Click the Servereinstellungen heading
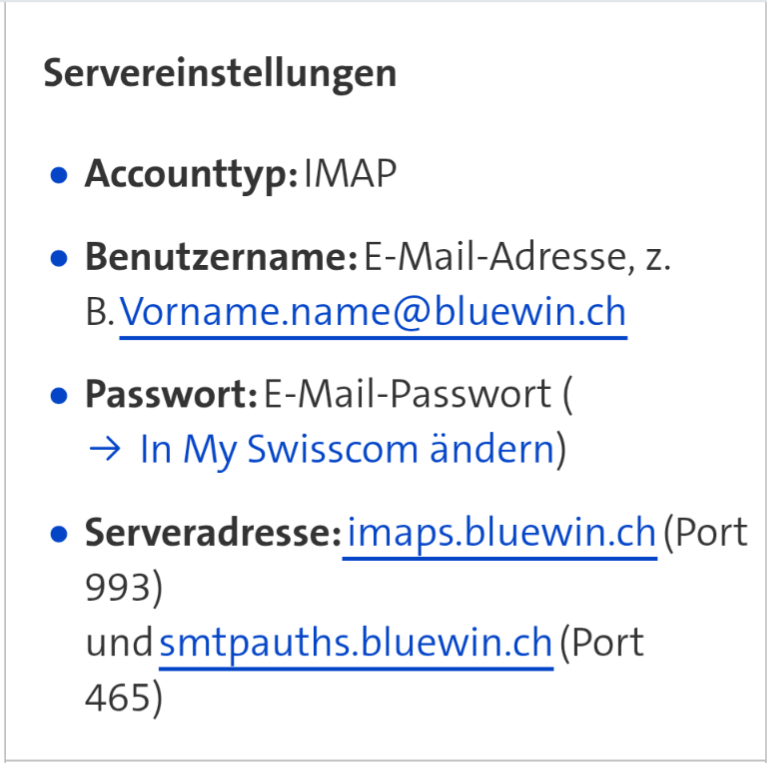 219,74
